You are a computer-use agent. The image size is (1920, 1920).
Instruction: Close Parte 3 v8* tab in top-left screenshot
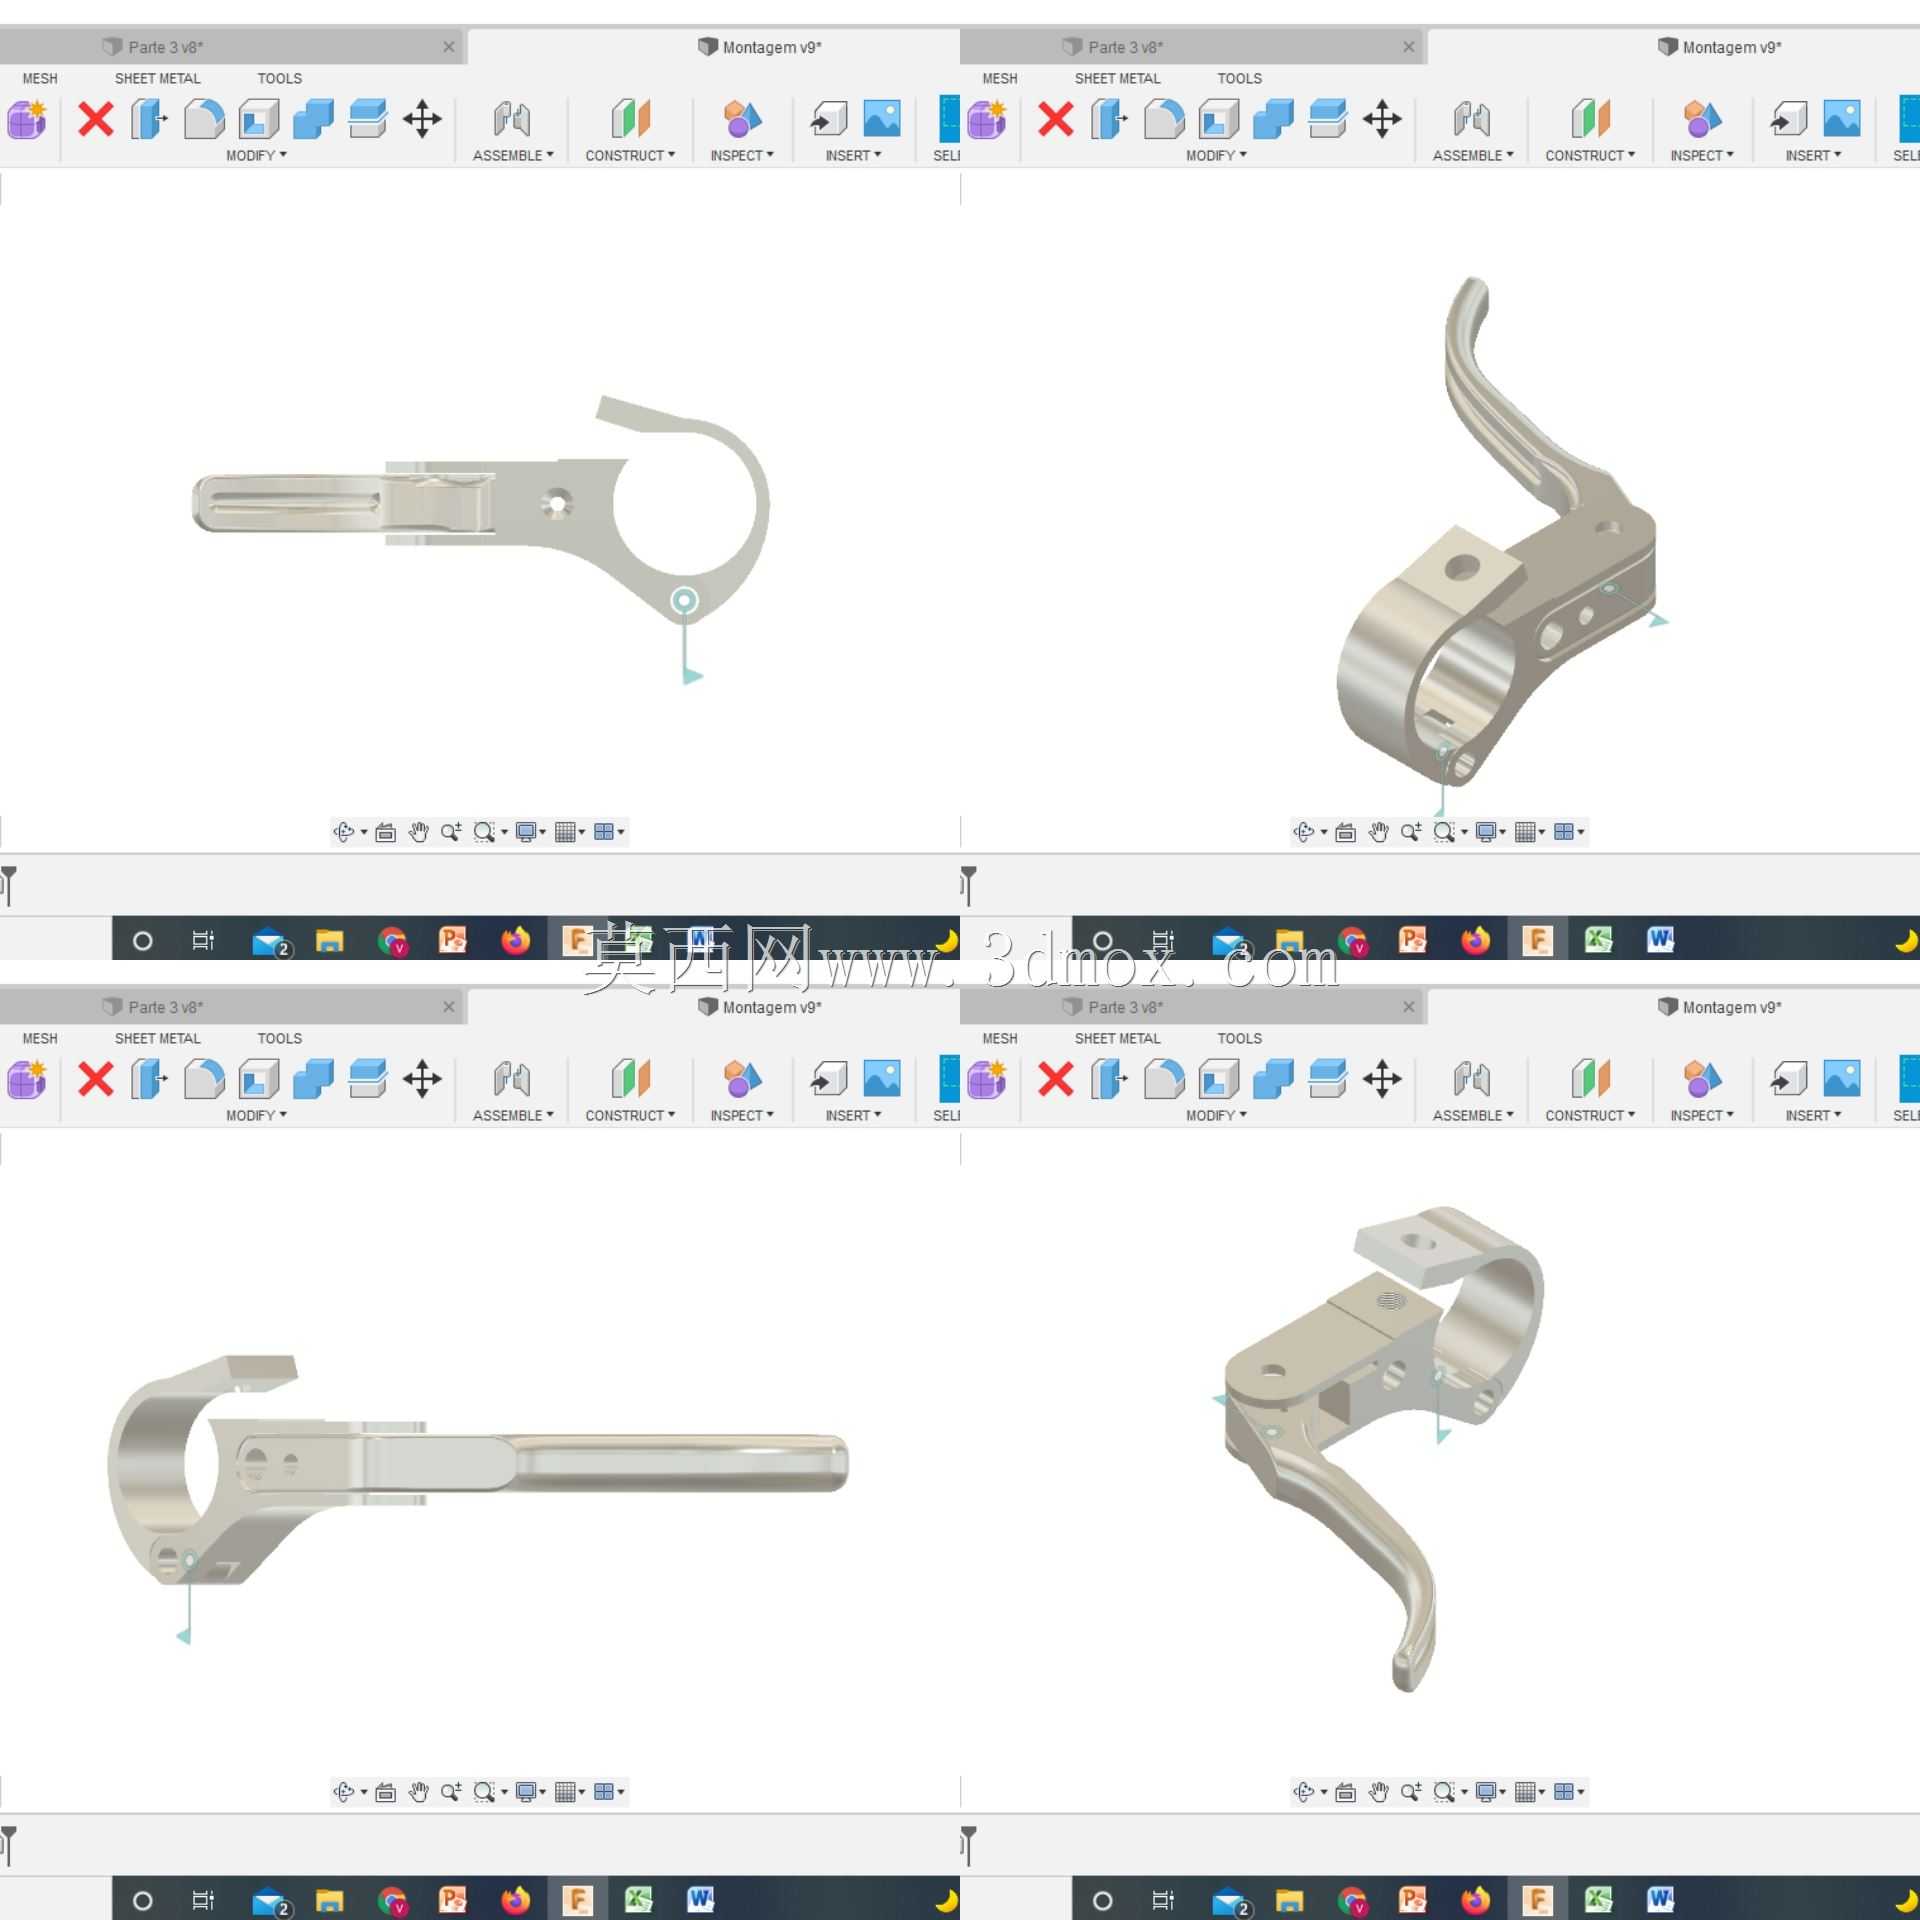click(449, 47)
